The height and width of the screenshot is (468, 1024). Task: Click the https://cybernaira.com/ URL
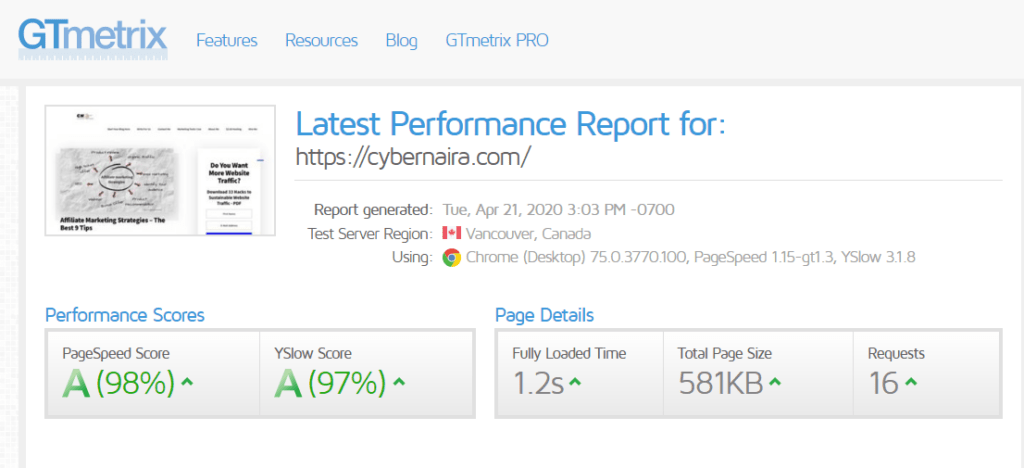[x=413, y=157]
